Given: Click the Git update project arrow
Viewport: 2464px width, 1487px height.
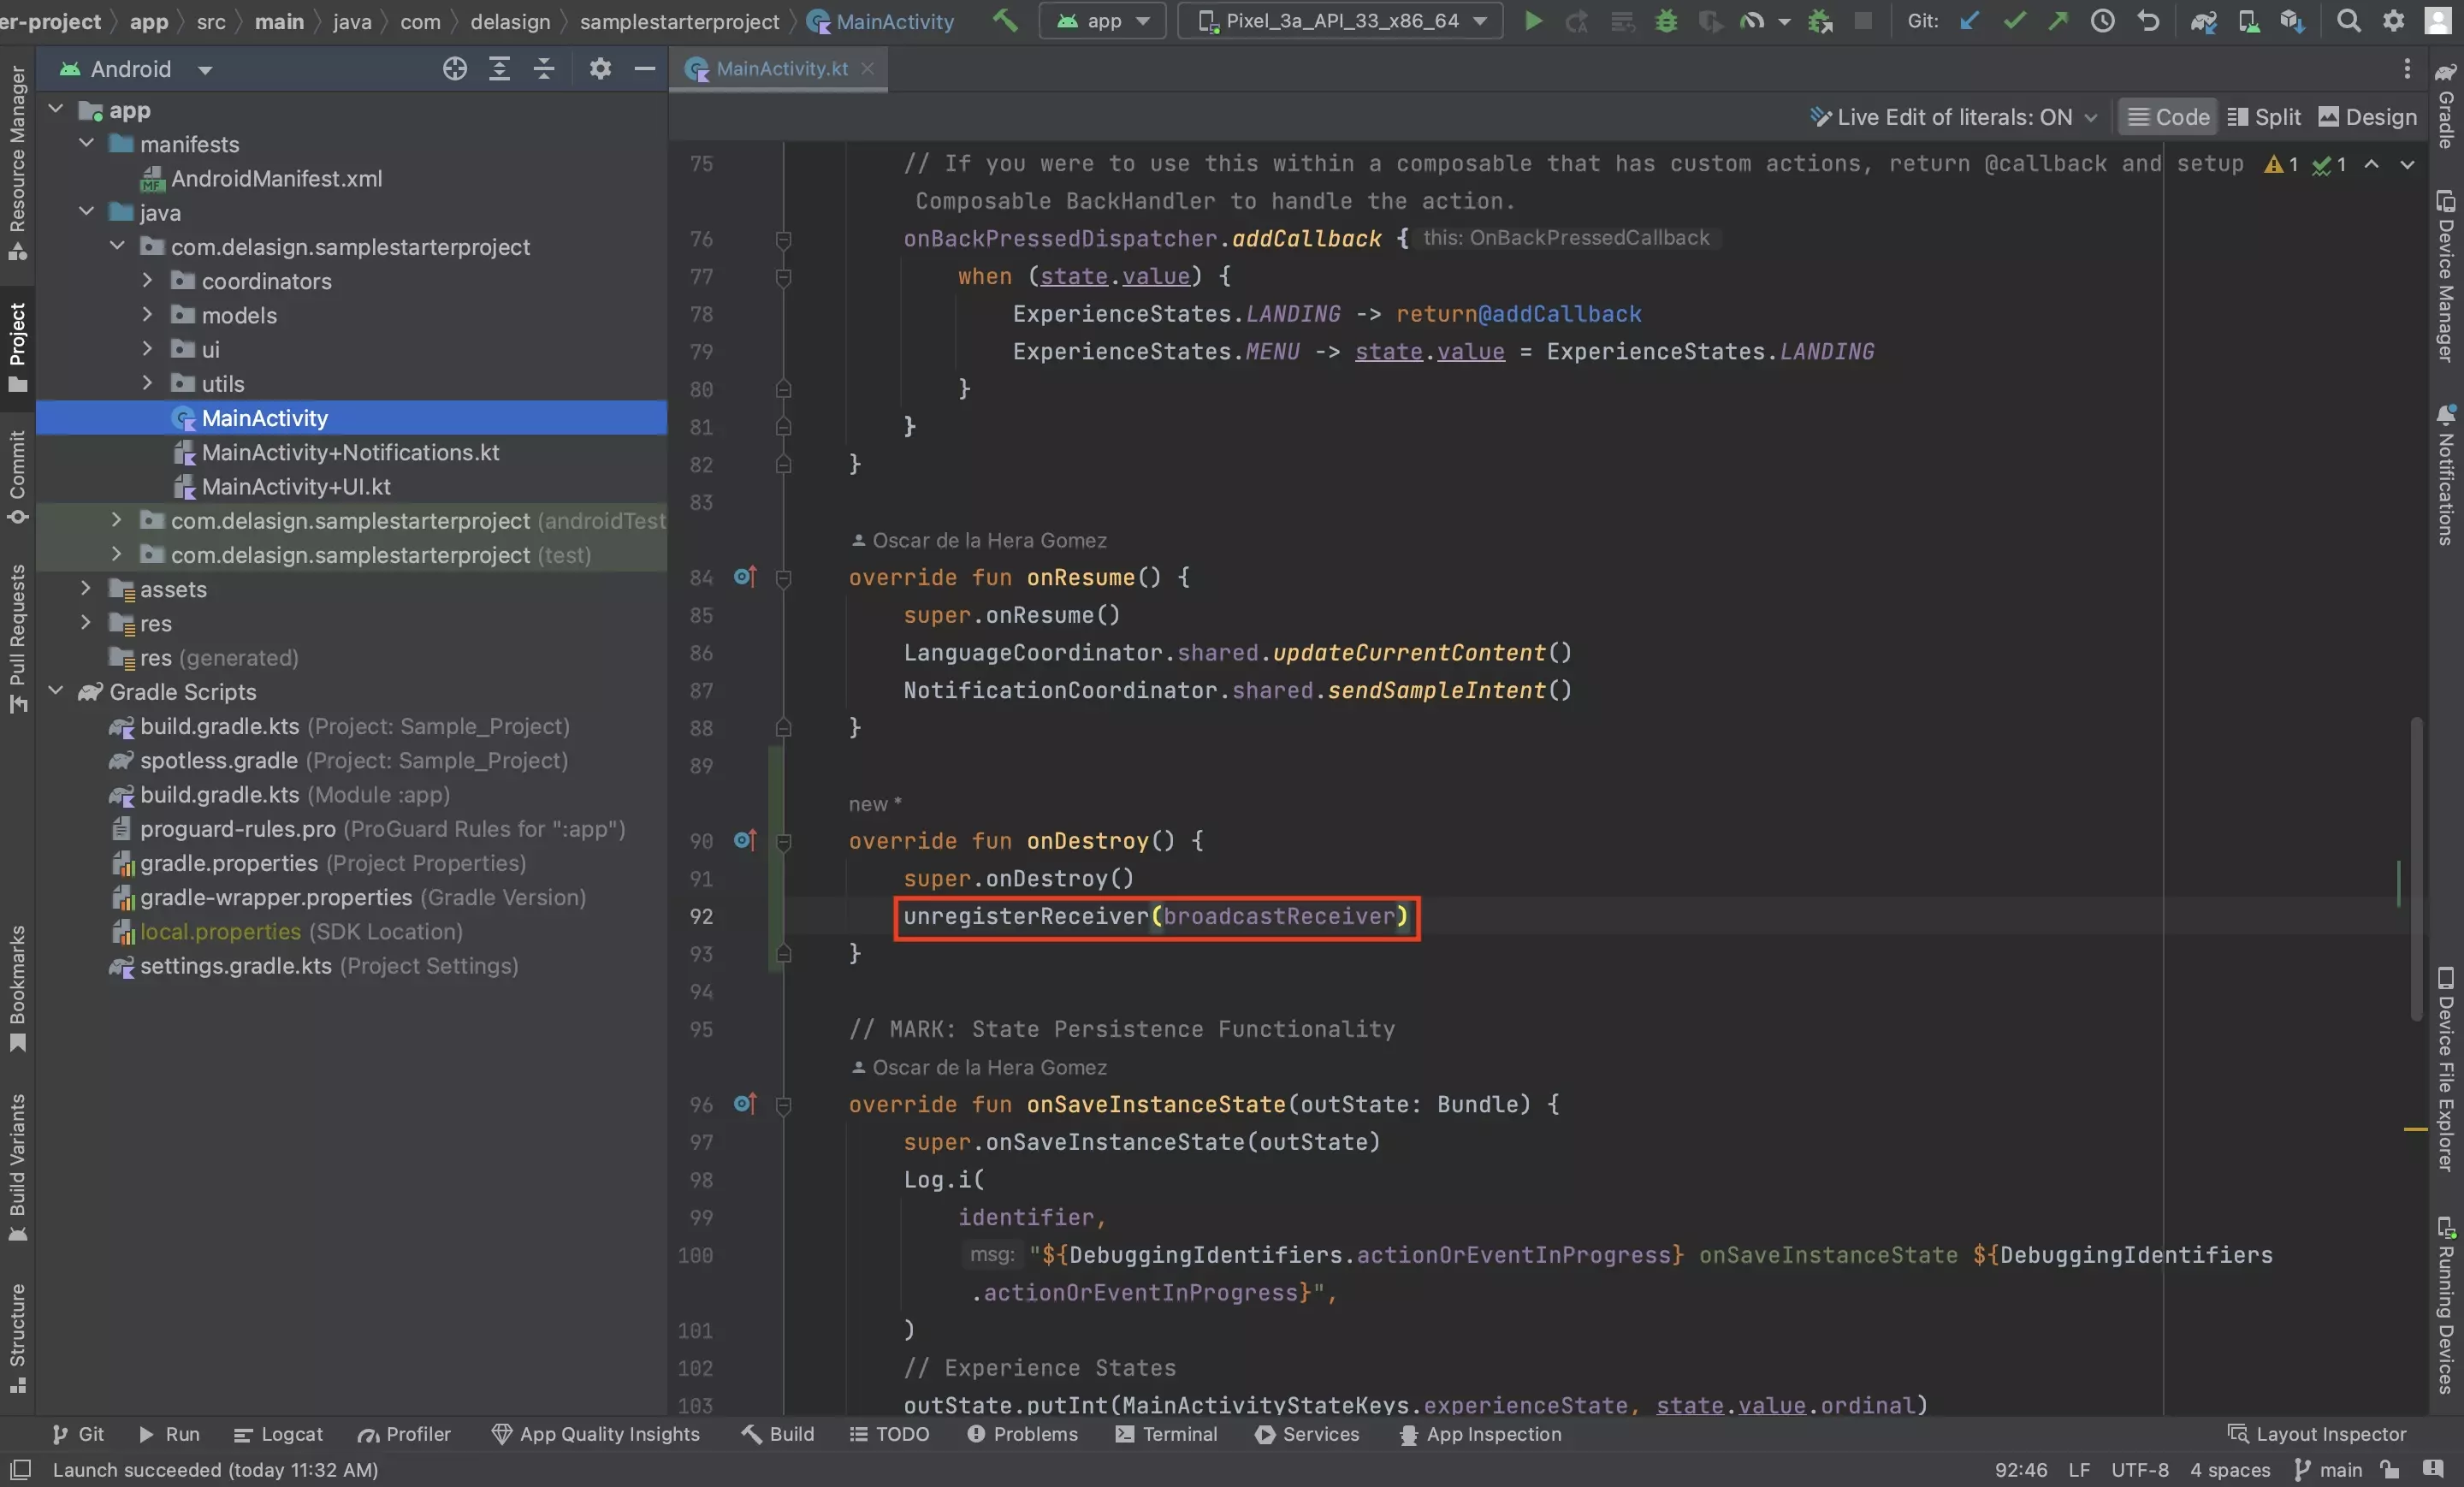Looking at the screenshot, I should click(x=1969, y=21).
